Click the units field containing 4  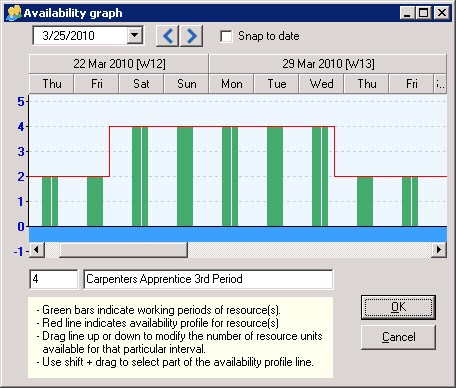pos(54,279)
